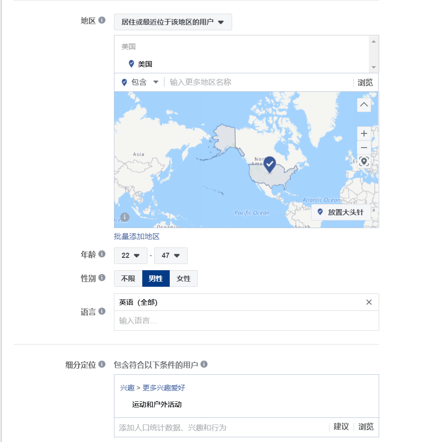Remove 英语 (全部) with the X icon
The image size is (436, 444).
click(x=369, y=302)
